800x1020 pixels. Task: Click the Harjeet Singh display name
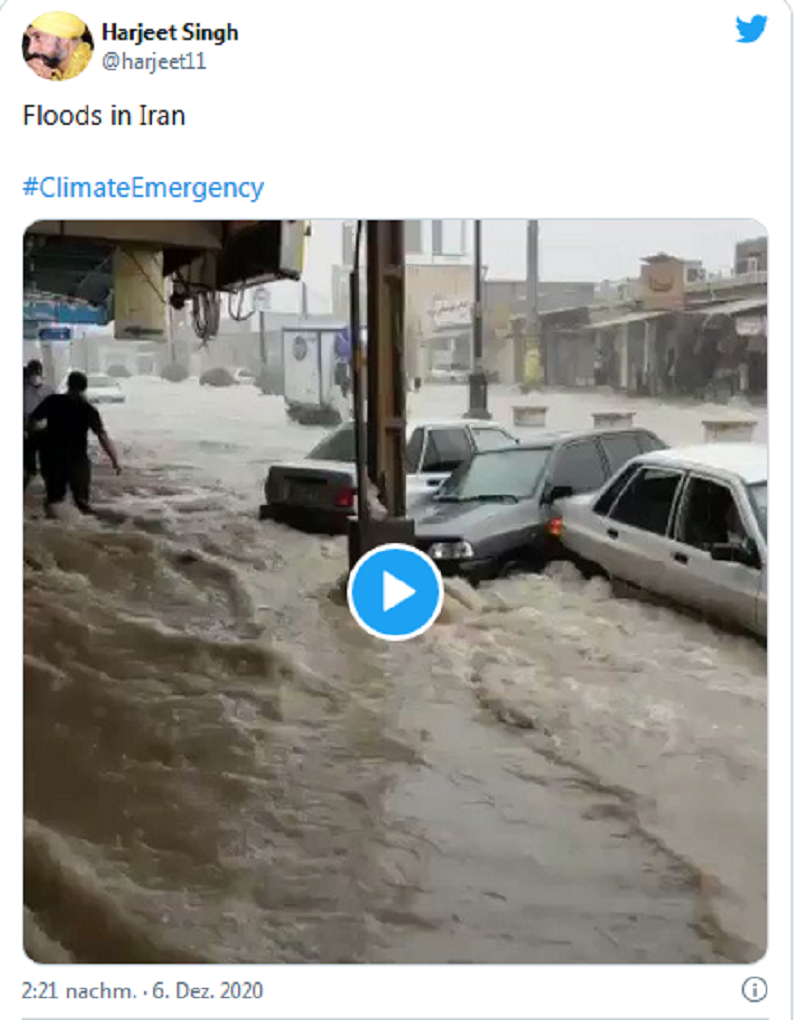170,33
